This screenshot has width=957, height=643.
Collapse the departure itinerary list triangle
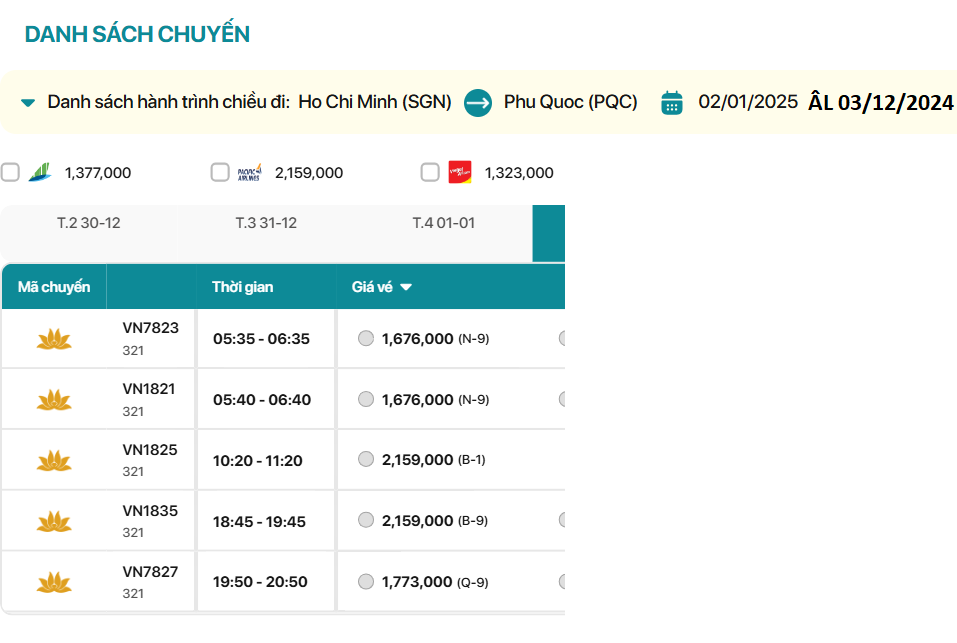click(x=28, y=102)
